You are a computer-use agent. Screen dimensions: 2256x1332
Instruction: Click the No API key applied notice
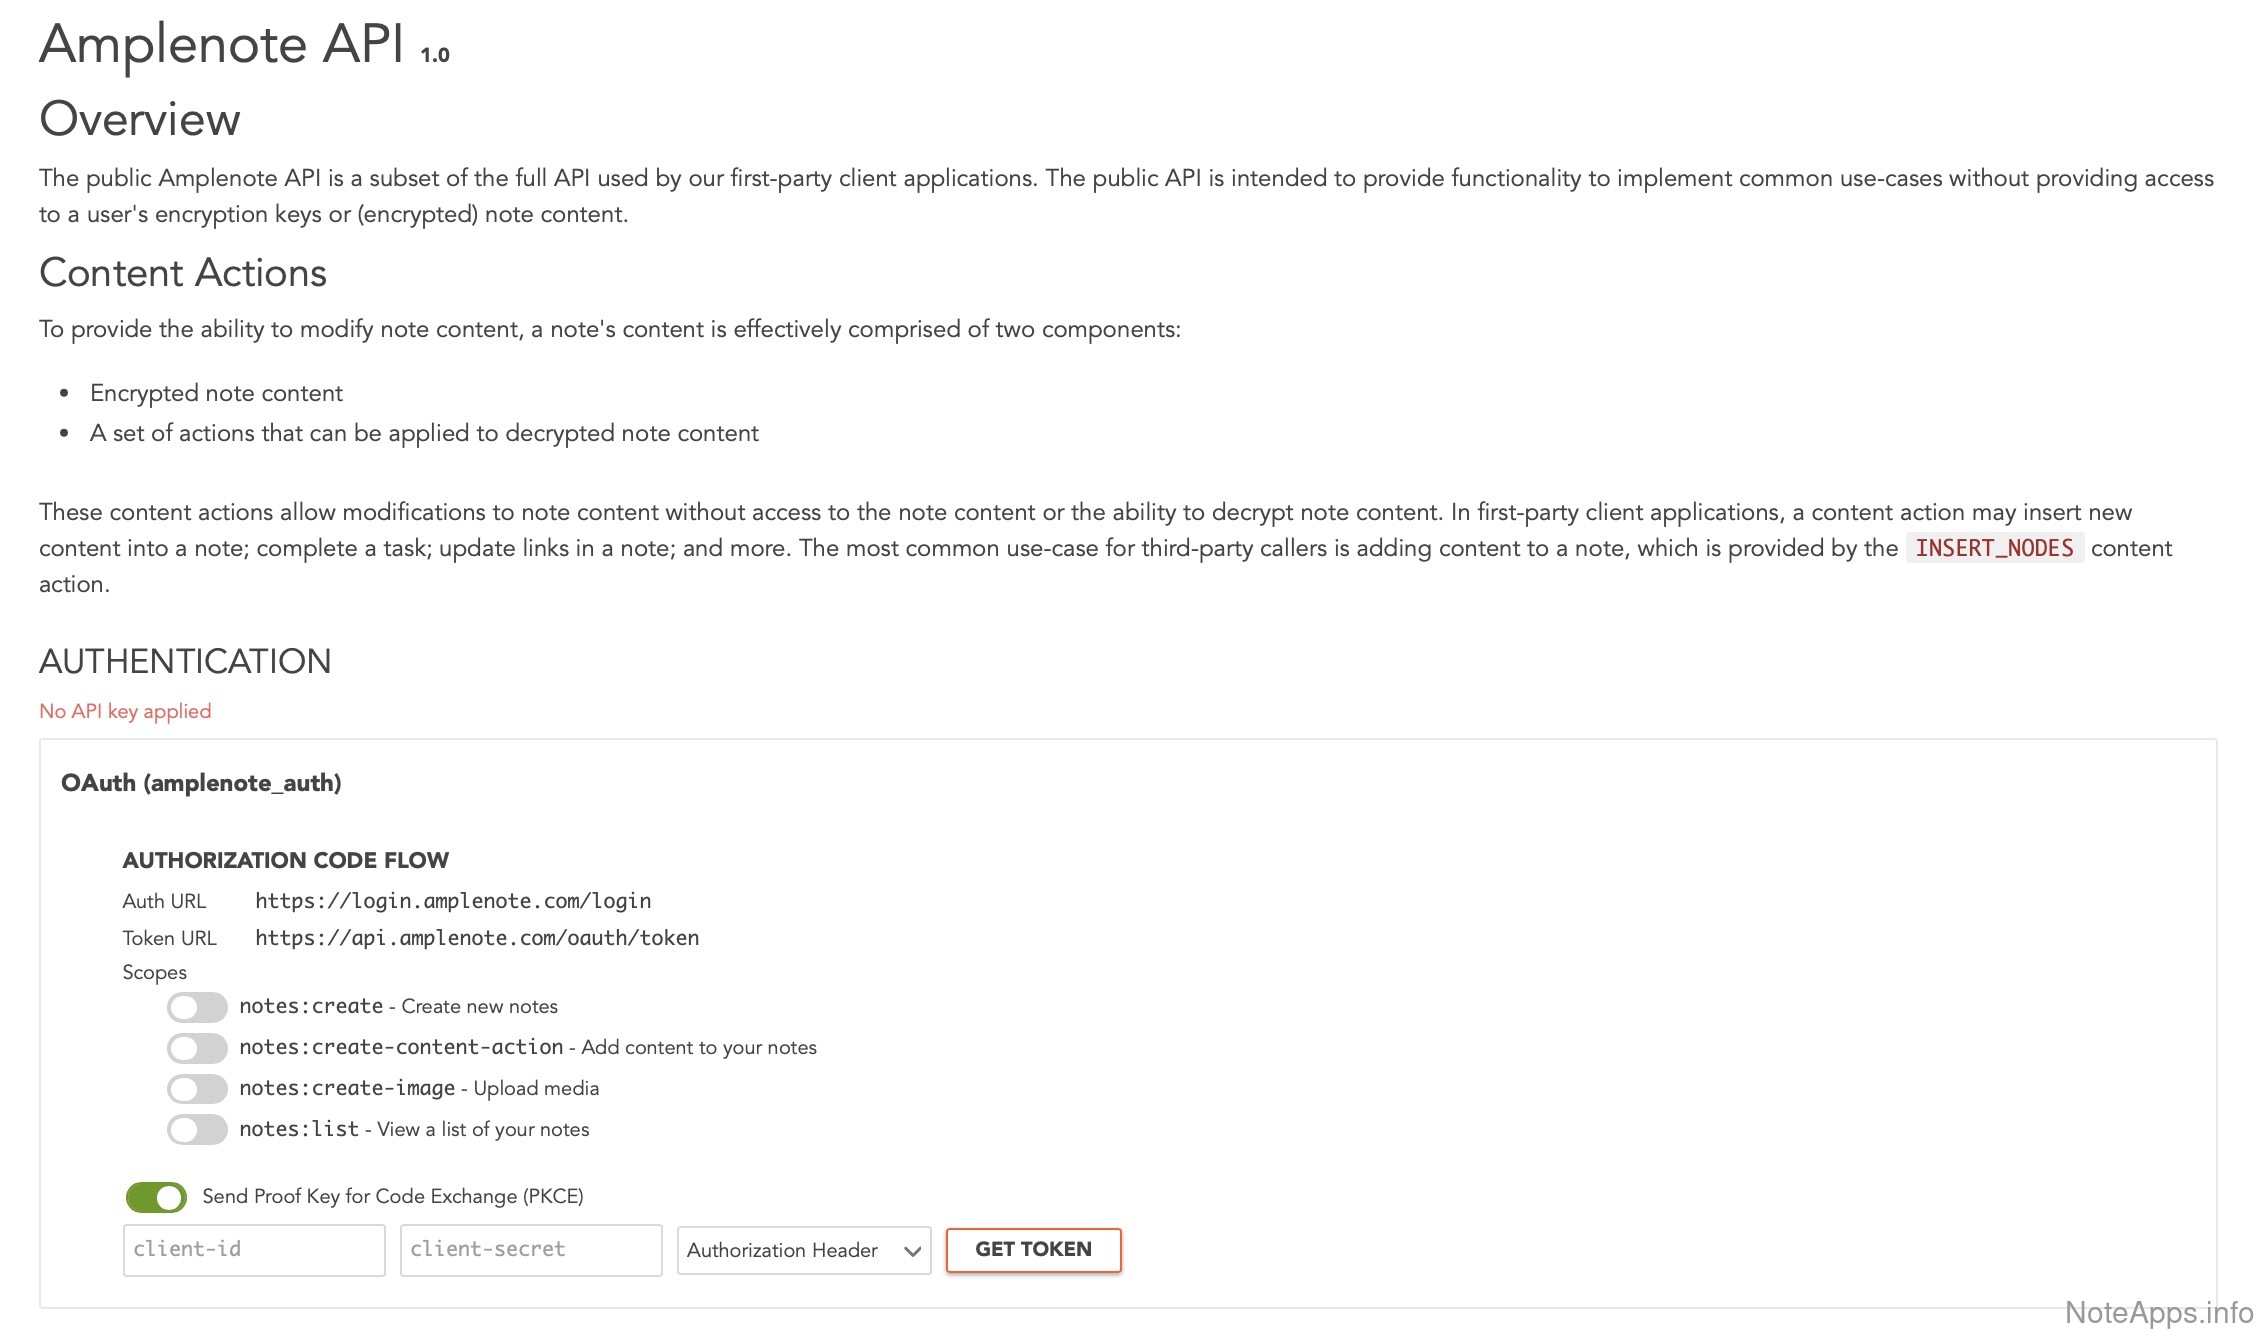125,711
